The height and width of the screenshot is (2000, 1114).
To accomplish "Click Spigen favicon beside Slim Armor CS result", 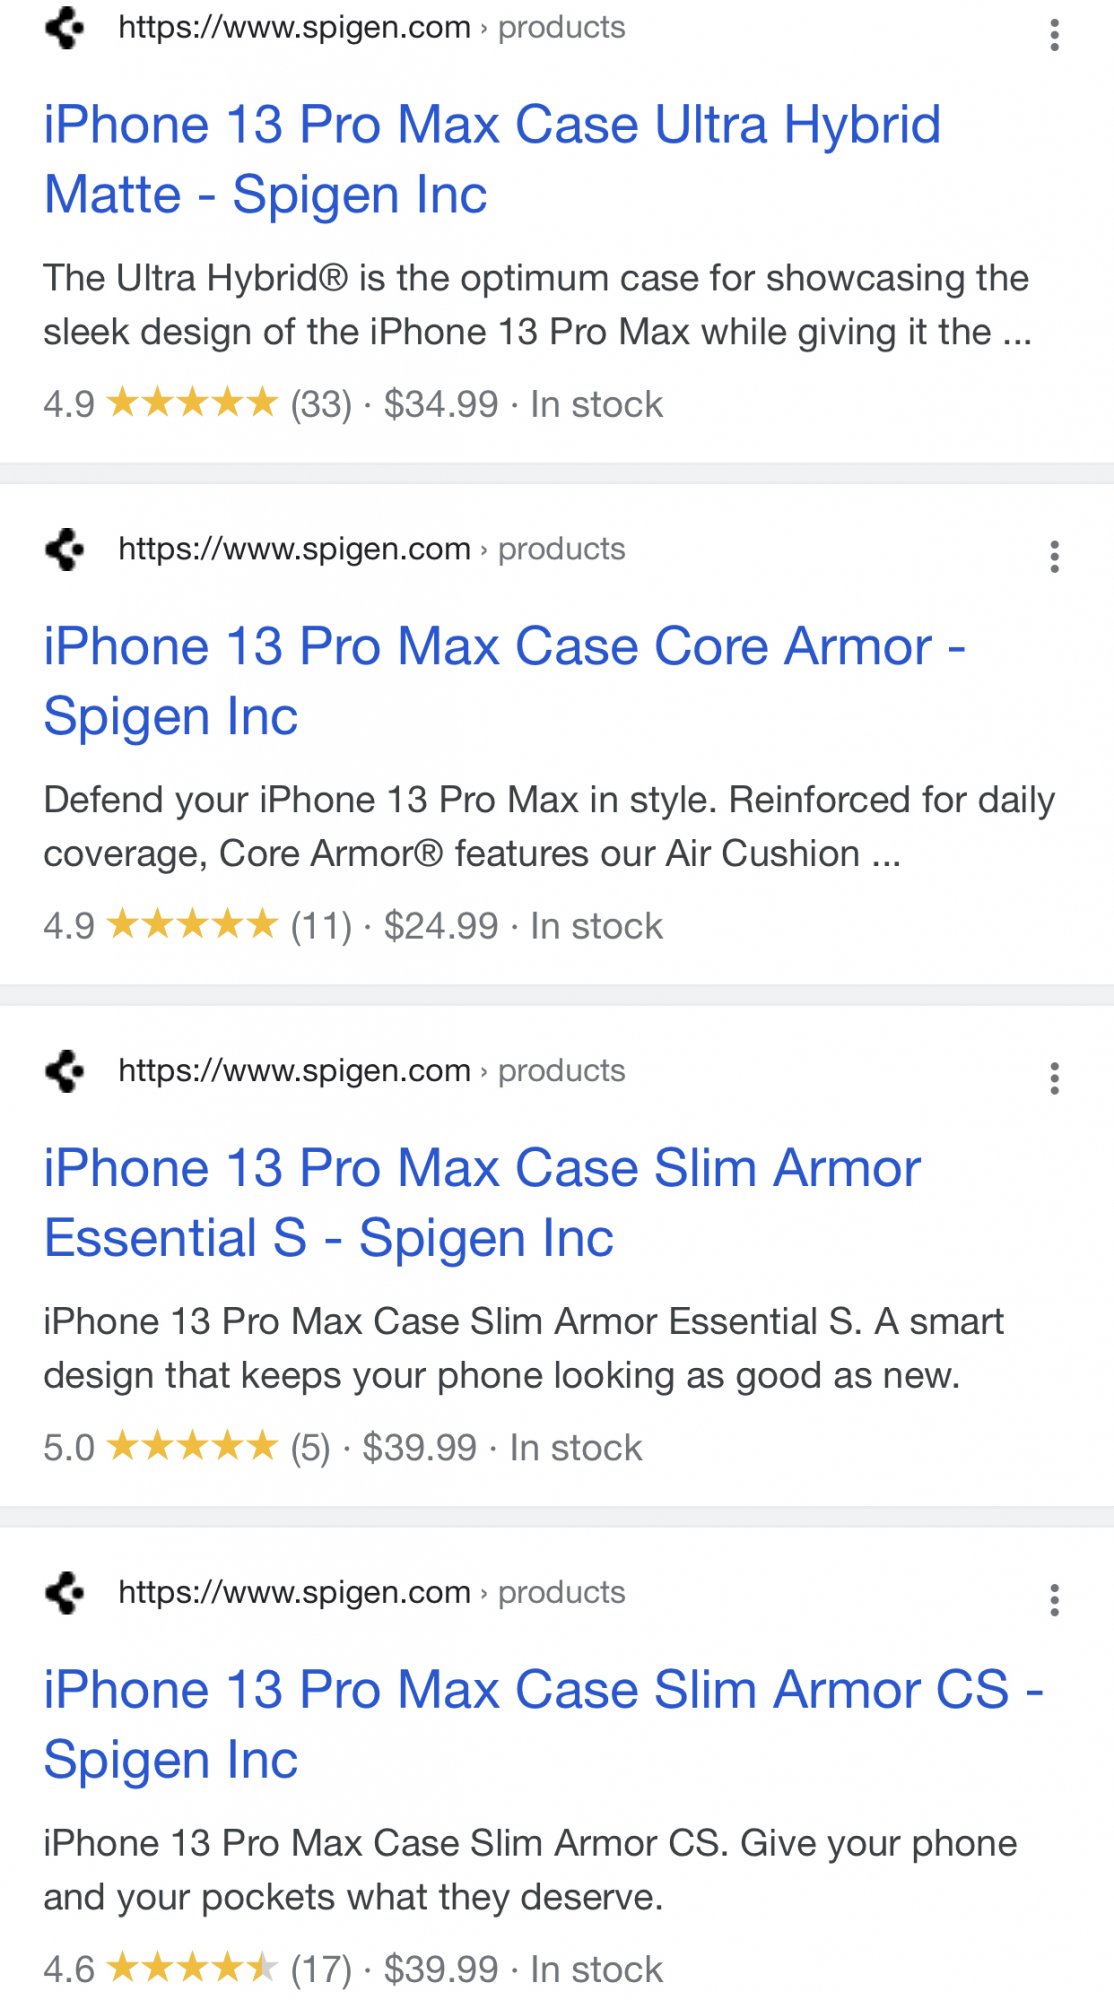I will (65, 1593).
